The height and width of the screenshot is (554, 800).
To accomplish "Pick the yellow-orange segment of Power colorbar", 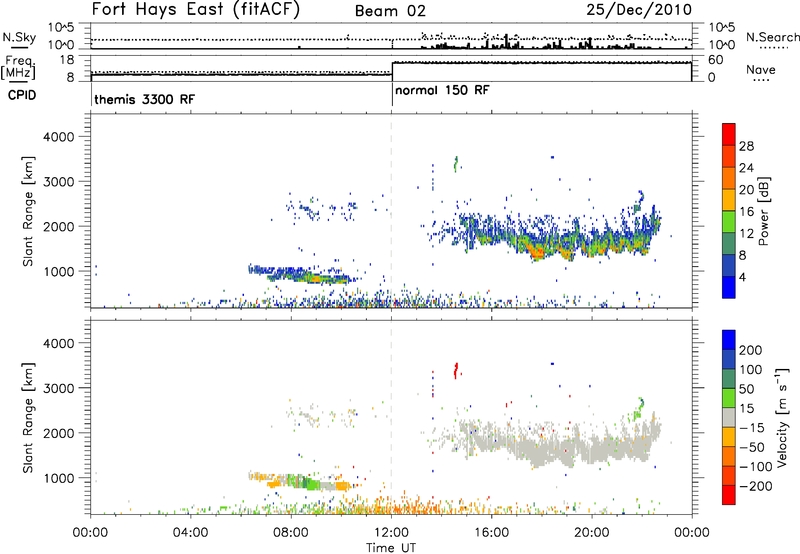I will point(729,199).
